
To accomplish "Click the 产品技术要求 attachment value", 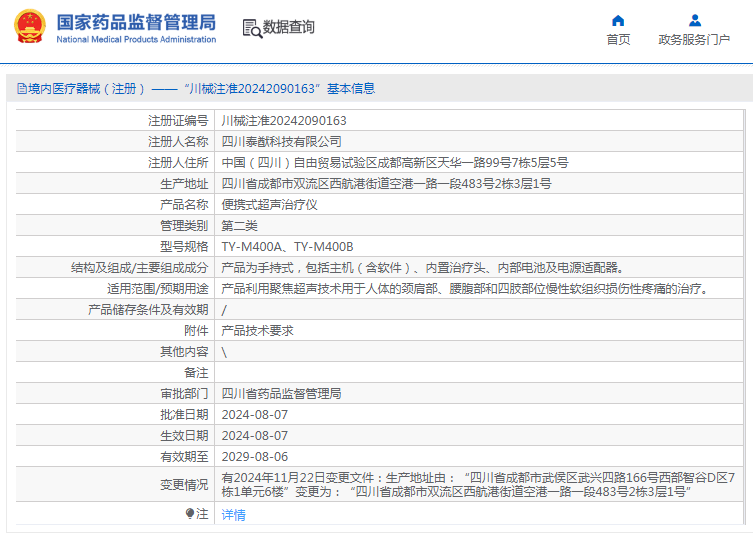I will pyautogui.click(x=257, y=331).
